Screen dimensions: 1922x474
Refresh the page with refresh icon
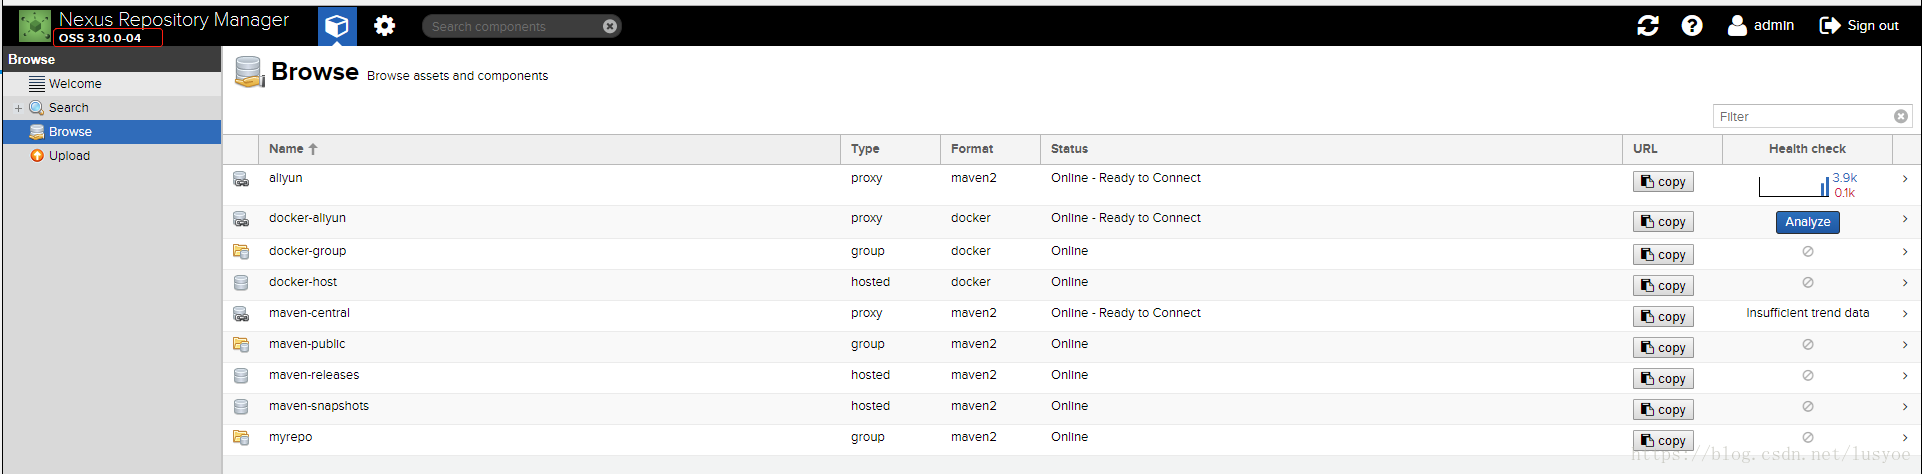1648,26
